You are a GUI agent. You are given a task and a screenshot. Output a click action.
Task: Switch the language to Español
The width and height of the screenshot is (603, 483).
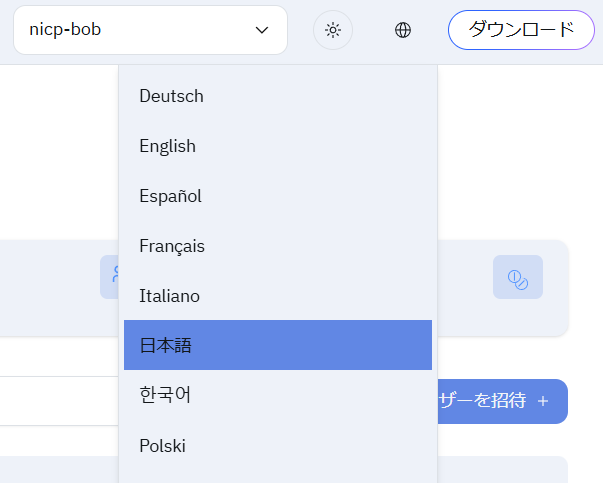tap(171, 196)
